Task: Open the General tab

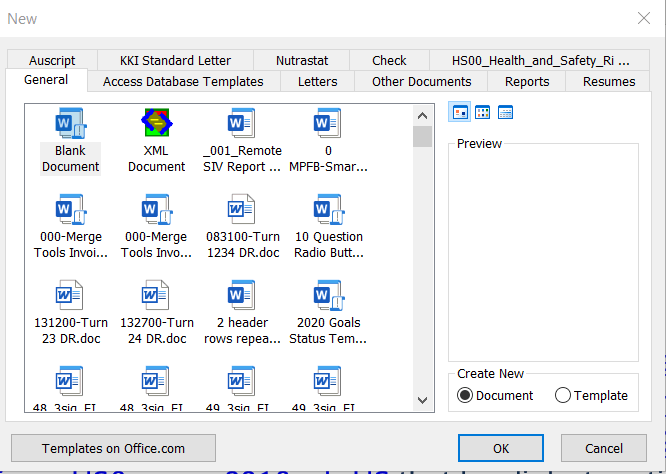Action: click(46, 80)
